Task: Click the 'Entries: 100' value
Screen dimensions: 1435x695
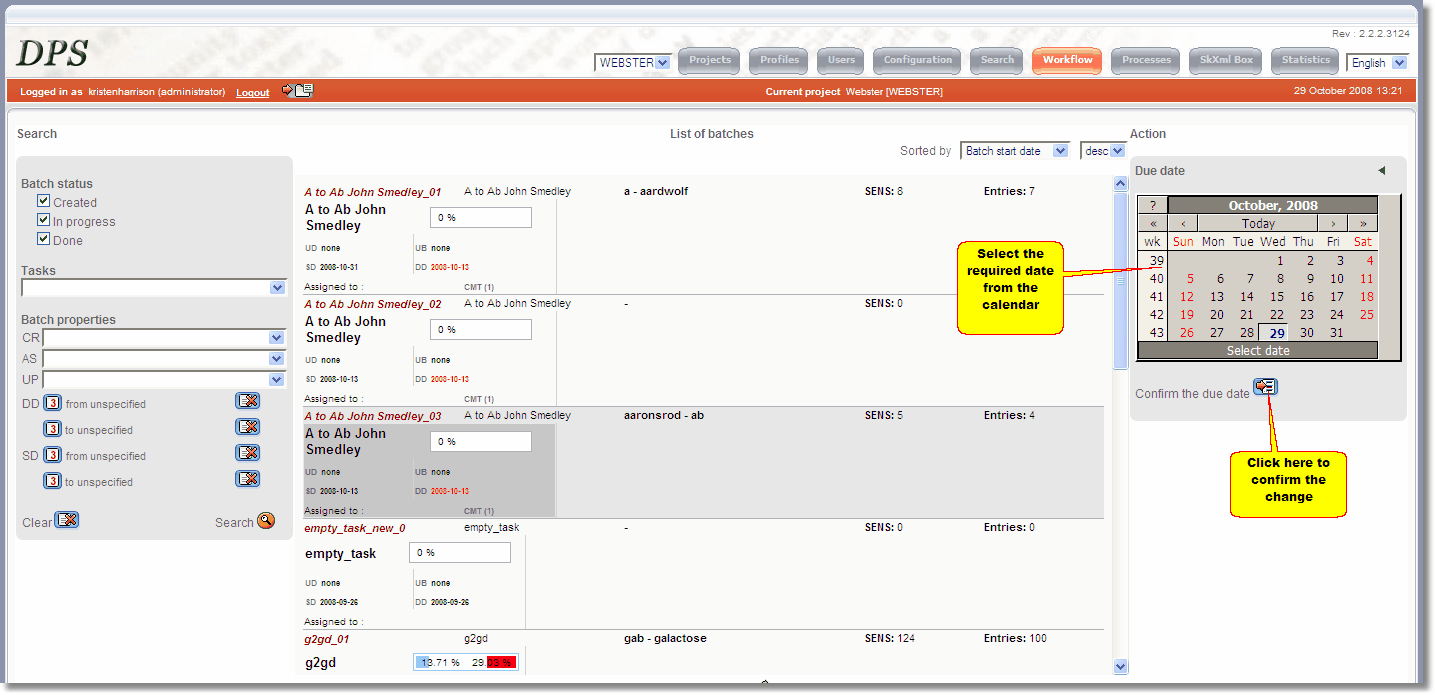Action: click(x=1015, y=638)
